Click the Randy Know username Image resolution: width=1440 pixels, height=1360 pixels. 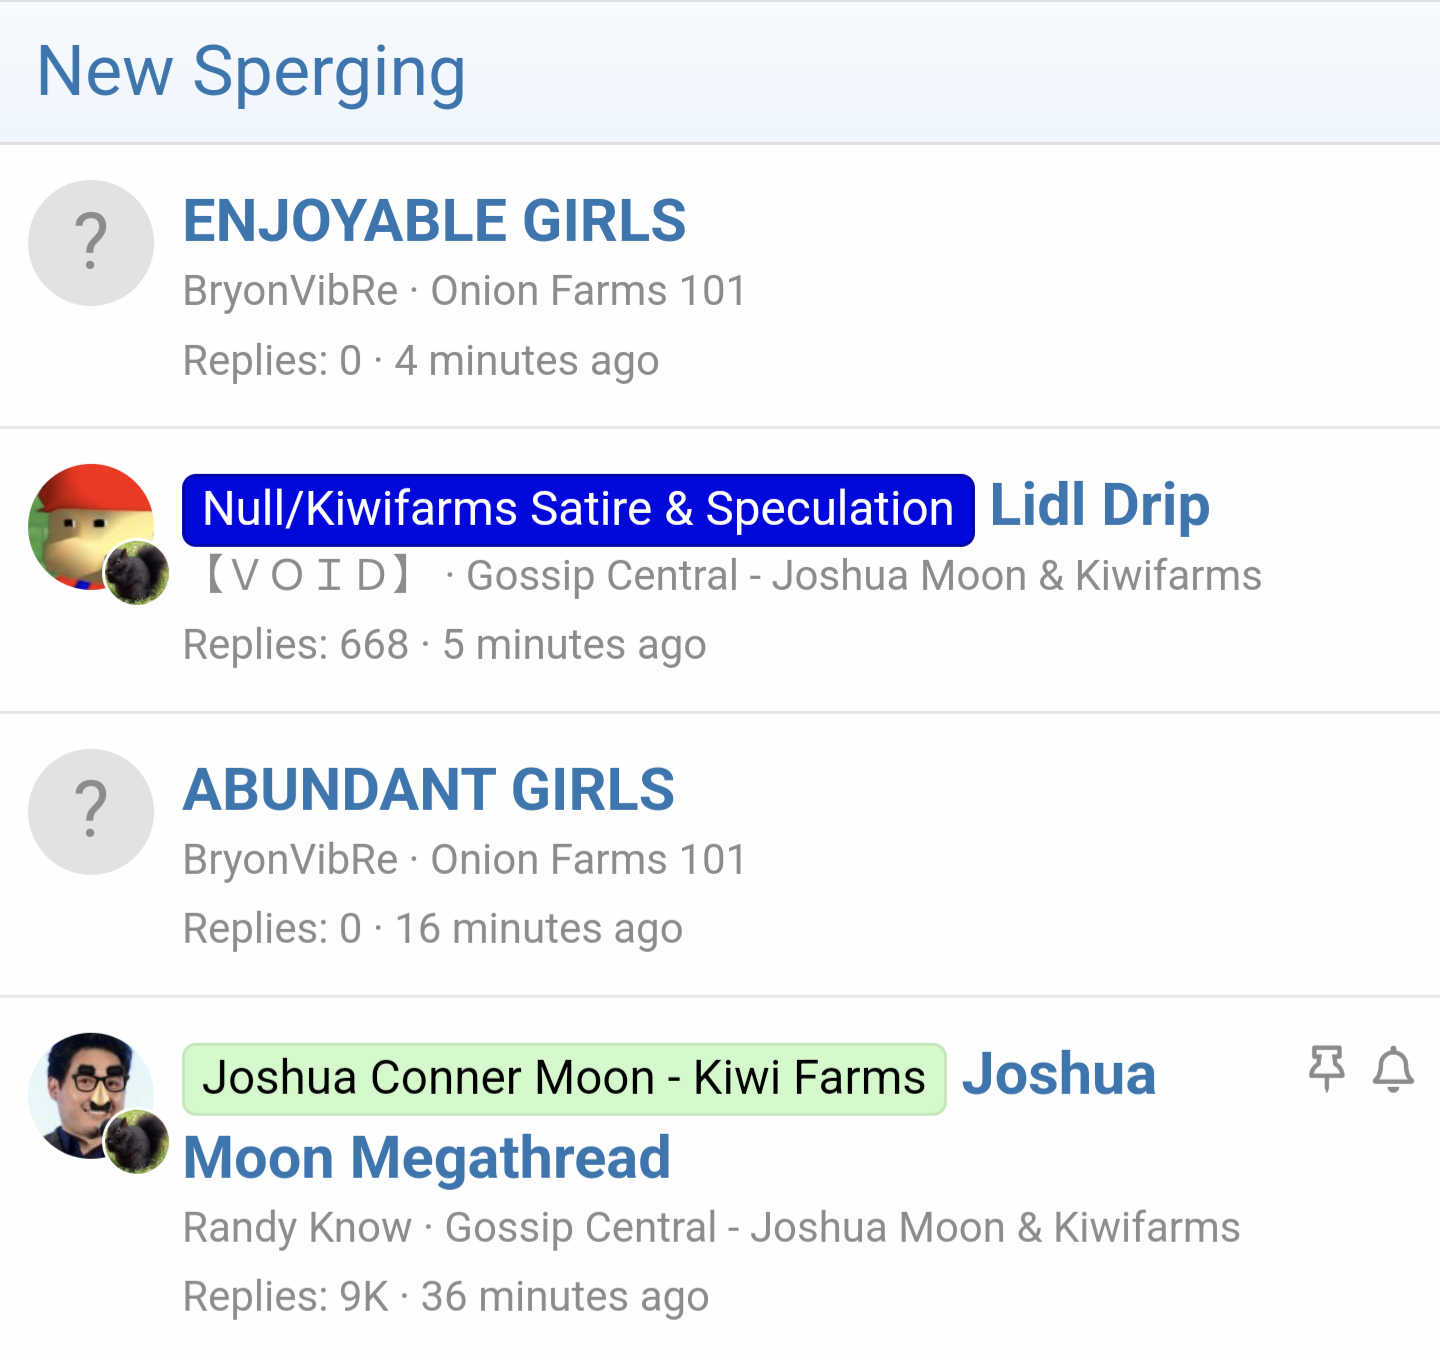point(297,1228)
